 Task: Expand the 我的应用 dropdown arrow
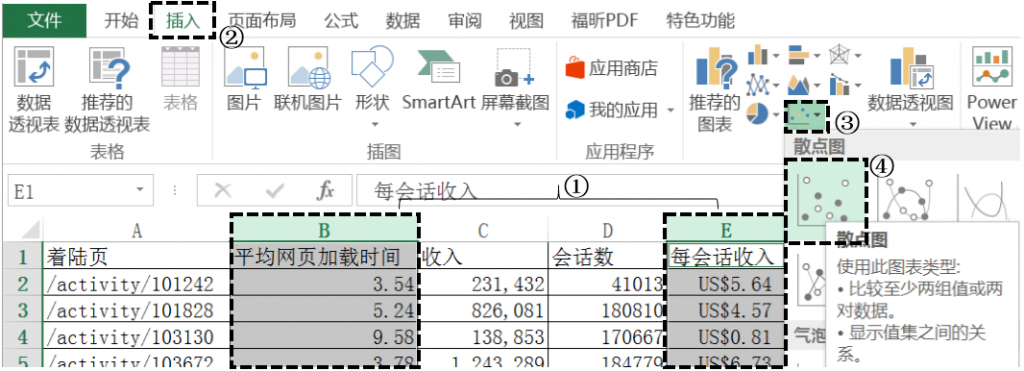pyautogui.click(x=670, y=110)
